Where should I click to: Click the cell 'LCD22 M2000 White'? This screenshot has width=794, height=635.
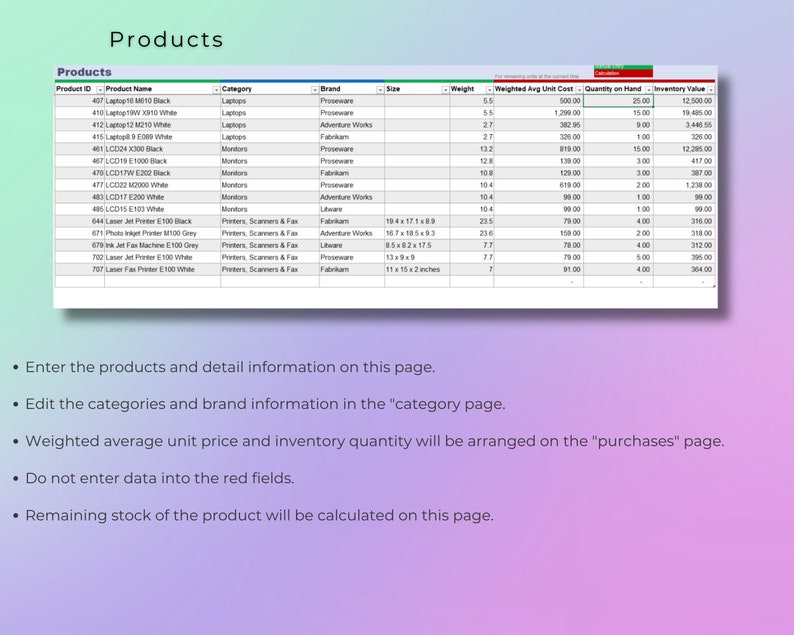point(162,185)
